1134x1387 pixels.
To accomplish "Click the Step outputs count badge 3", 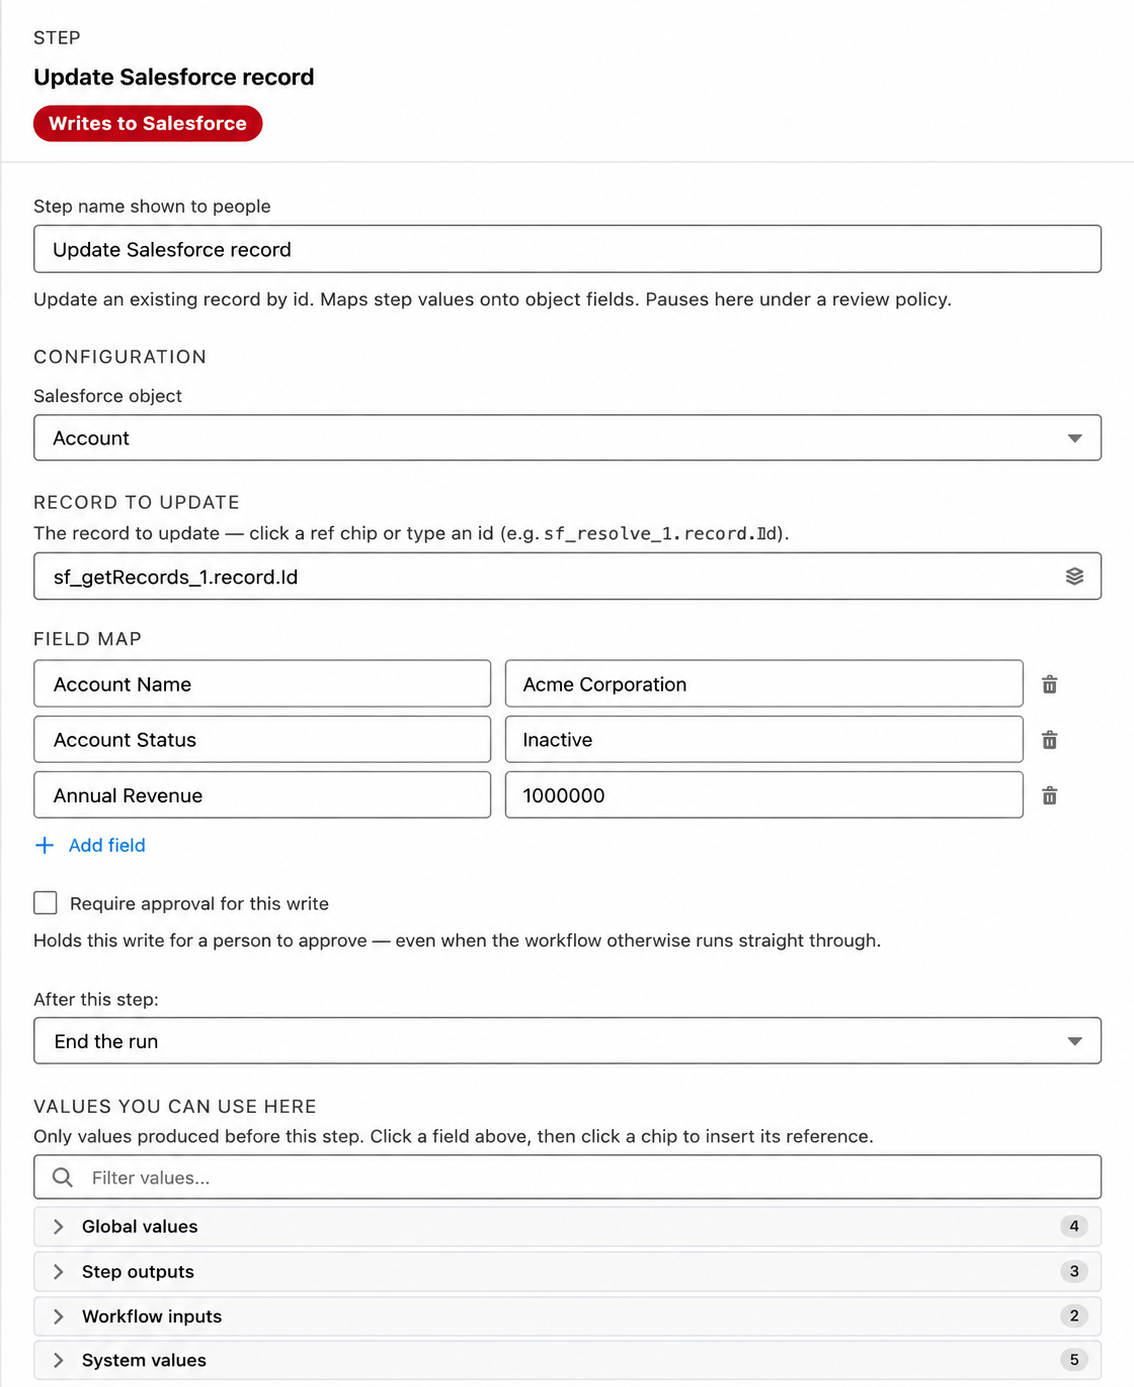I will [x=1074, y=1271].
